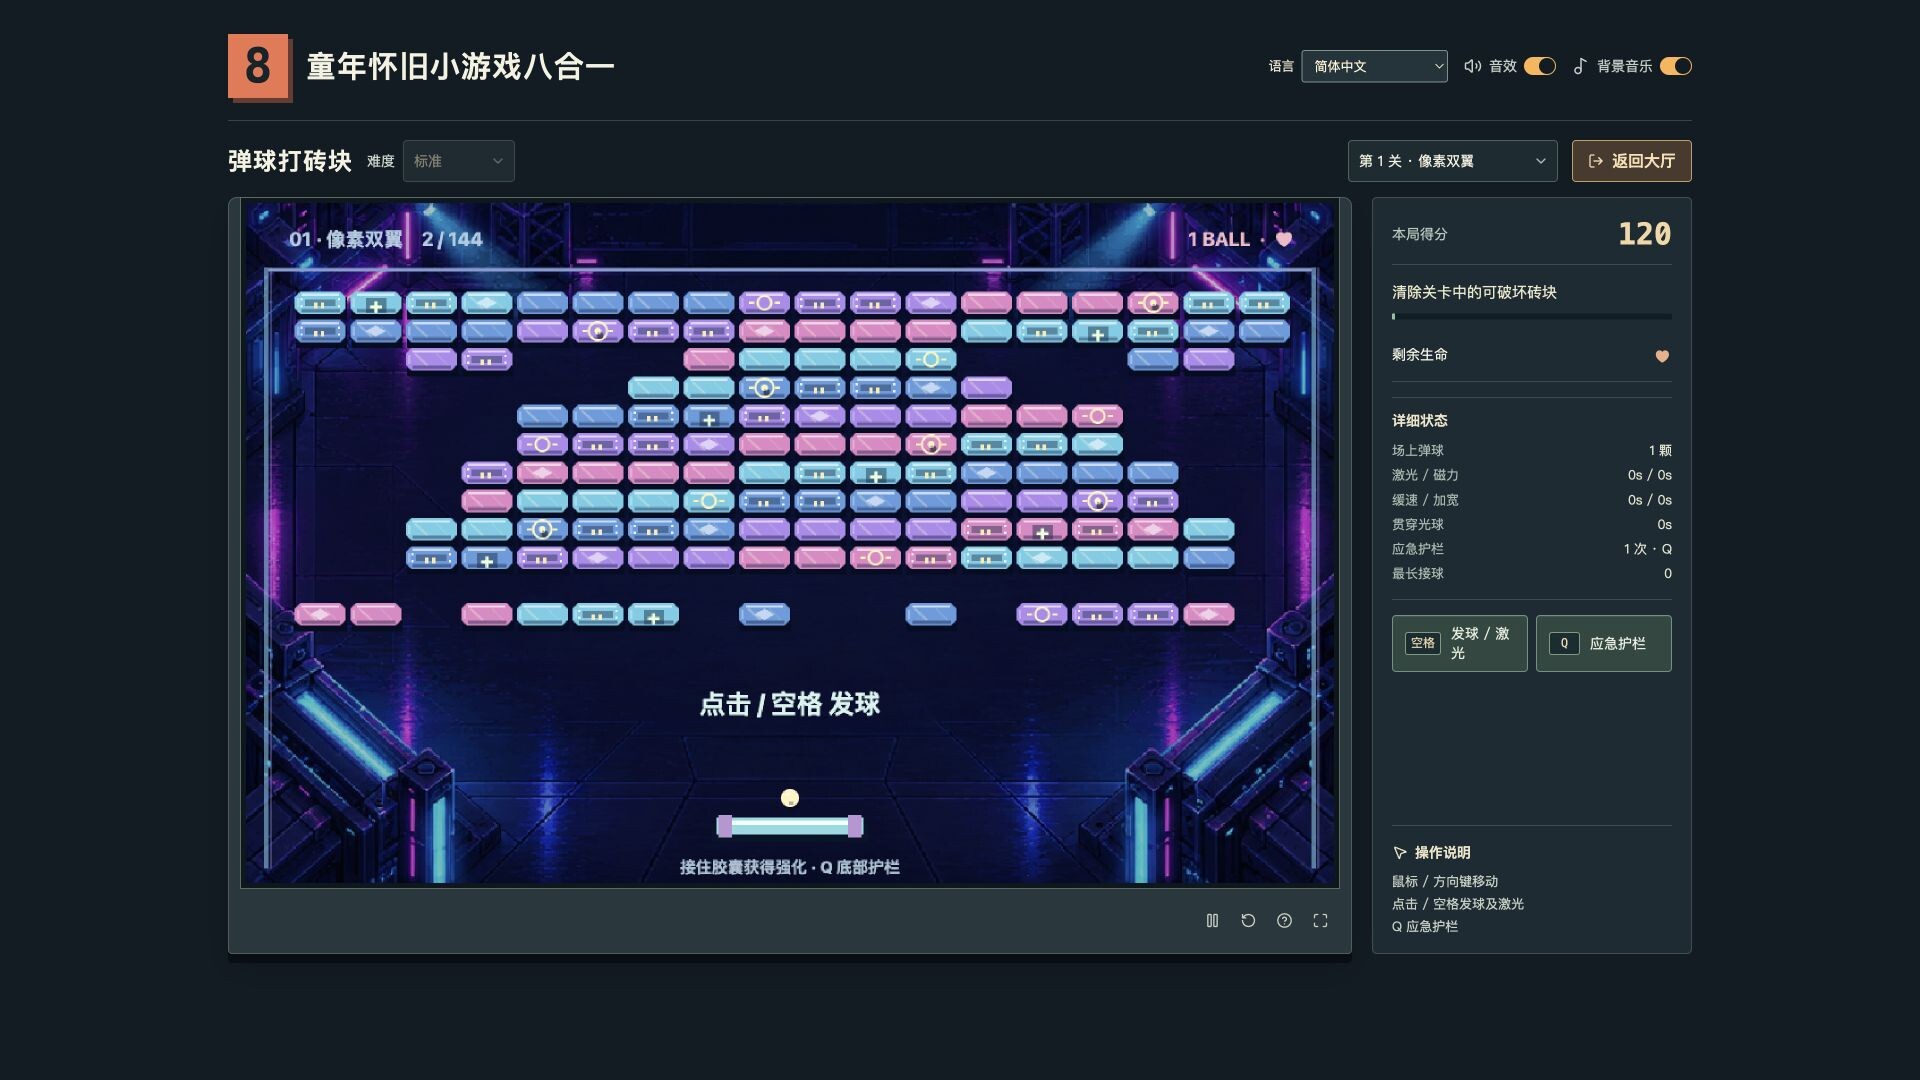Click the heart icon beside 剩余生命

(1662, 356)
